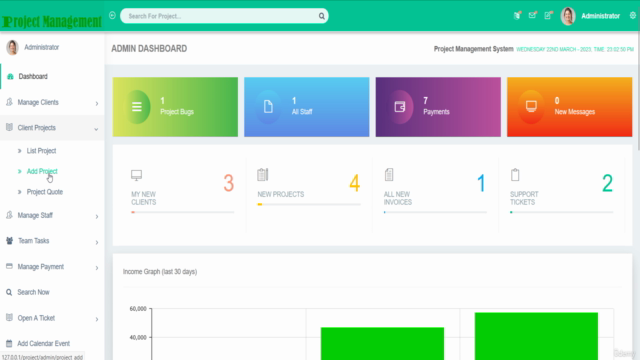Click the middle green income bar
The image size is (640, 360).
click(382, 344)
